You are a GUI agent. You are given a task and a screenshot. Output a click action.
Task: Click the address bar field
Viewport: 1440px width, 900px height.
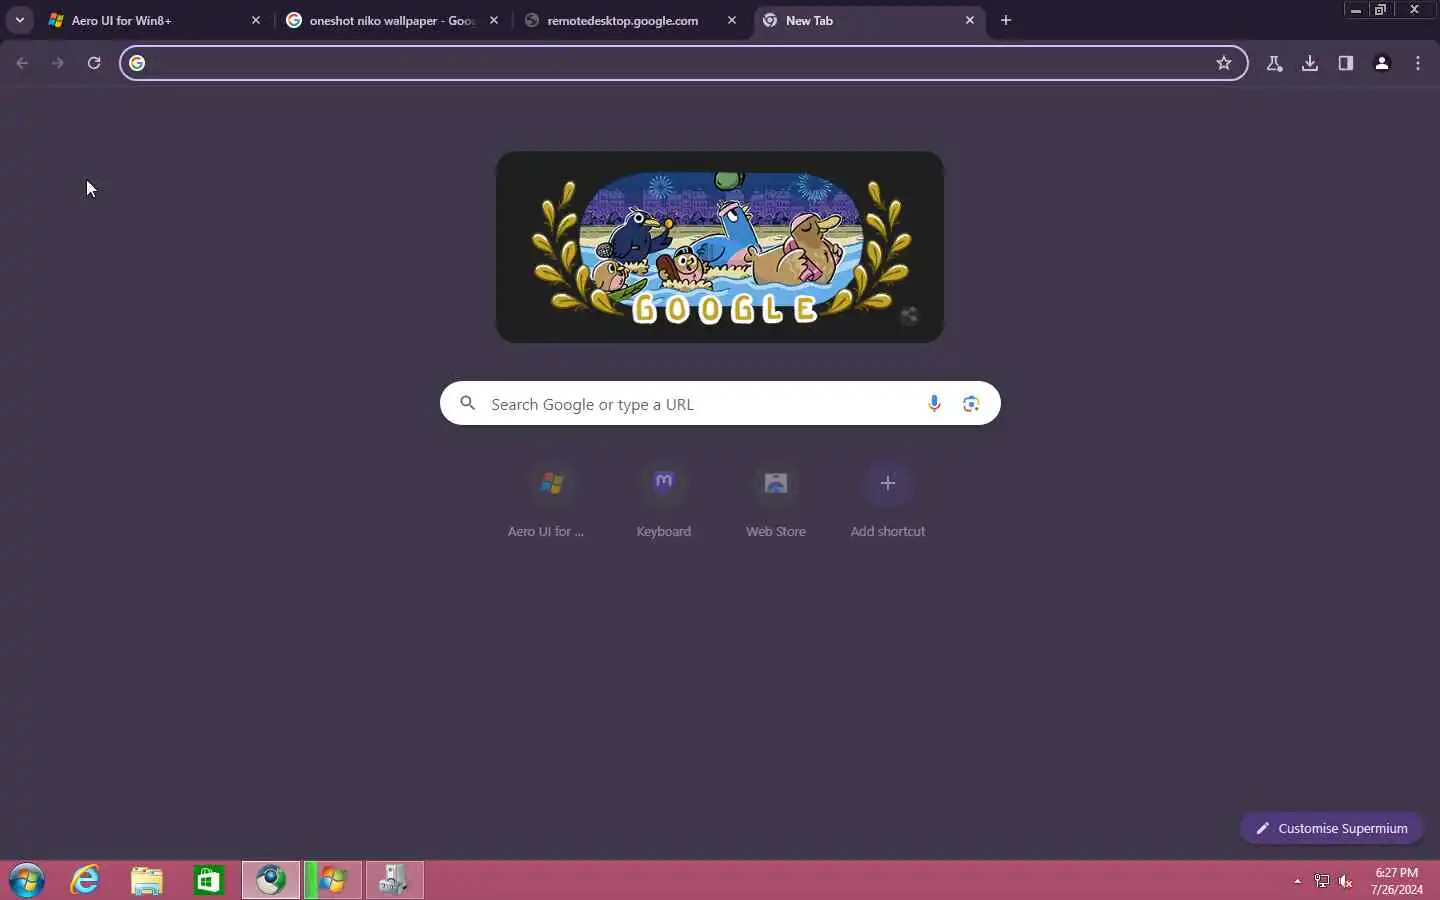[x=684, y=63]
